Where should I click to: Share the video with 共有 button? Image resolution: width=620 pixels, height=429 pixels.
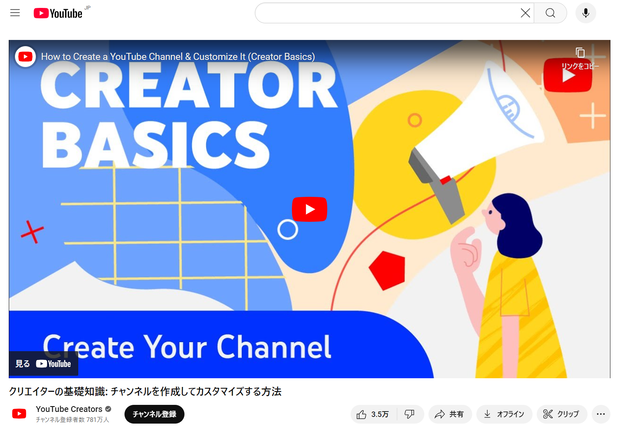[x=450, y=414]
